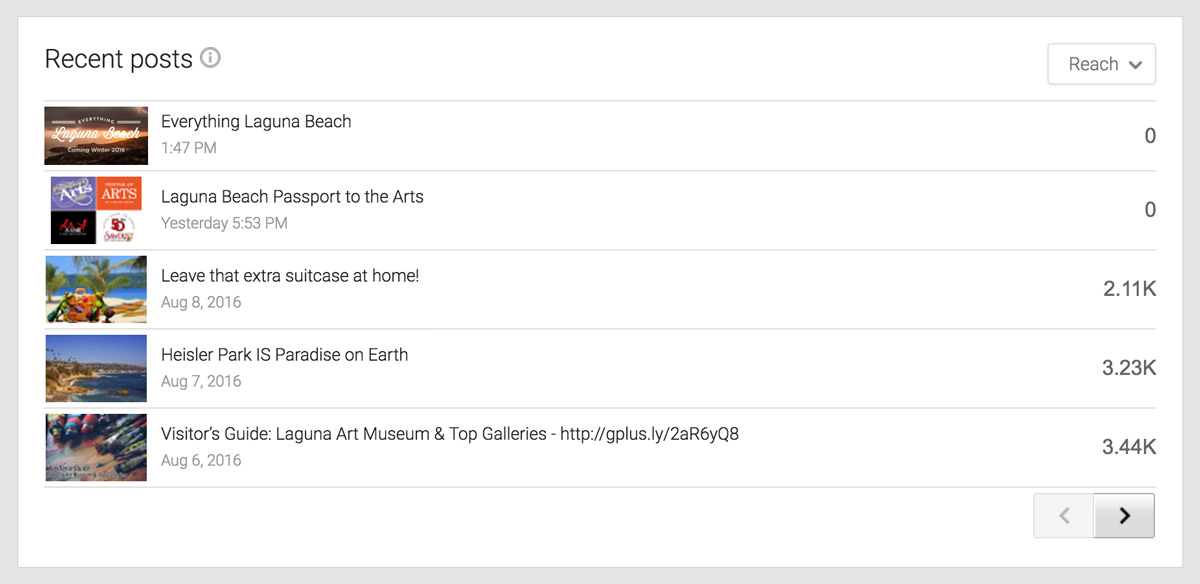Click the Yesterday 5:53 PM timestamp

[224, 223]
